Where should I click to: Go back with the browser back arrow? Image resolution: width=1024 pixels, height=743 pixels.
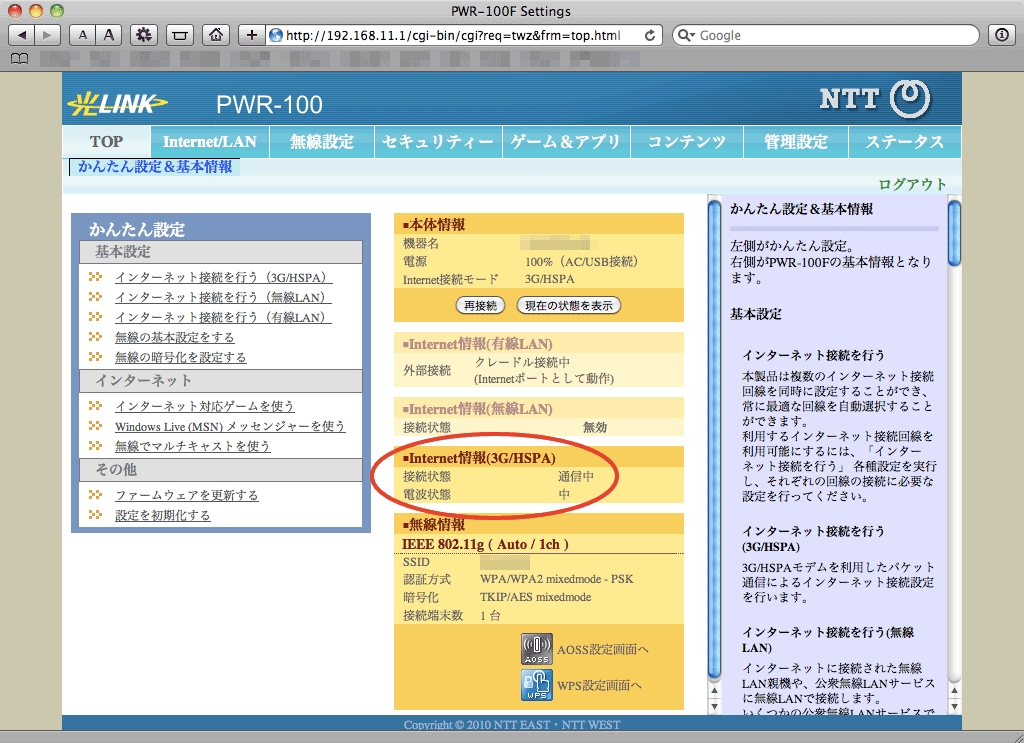pyautogui.click(x=22, y=35)
